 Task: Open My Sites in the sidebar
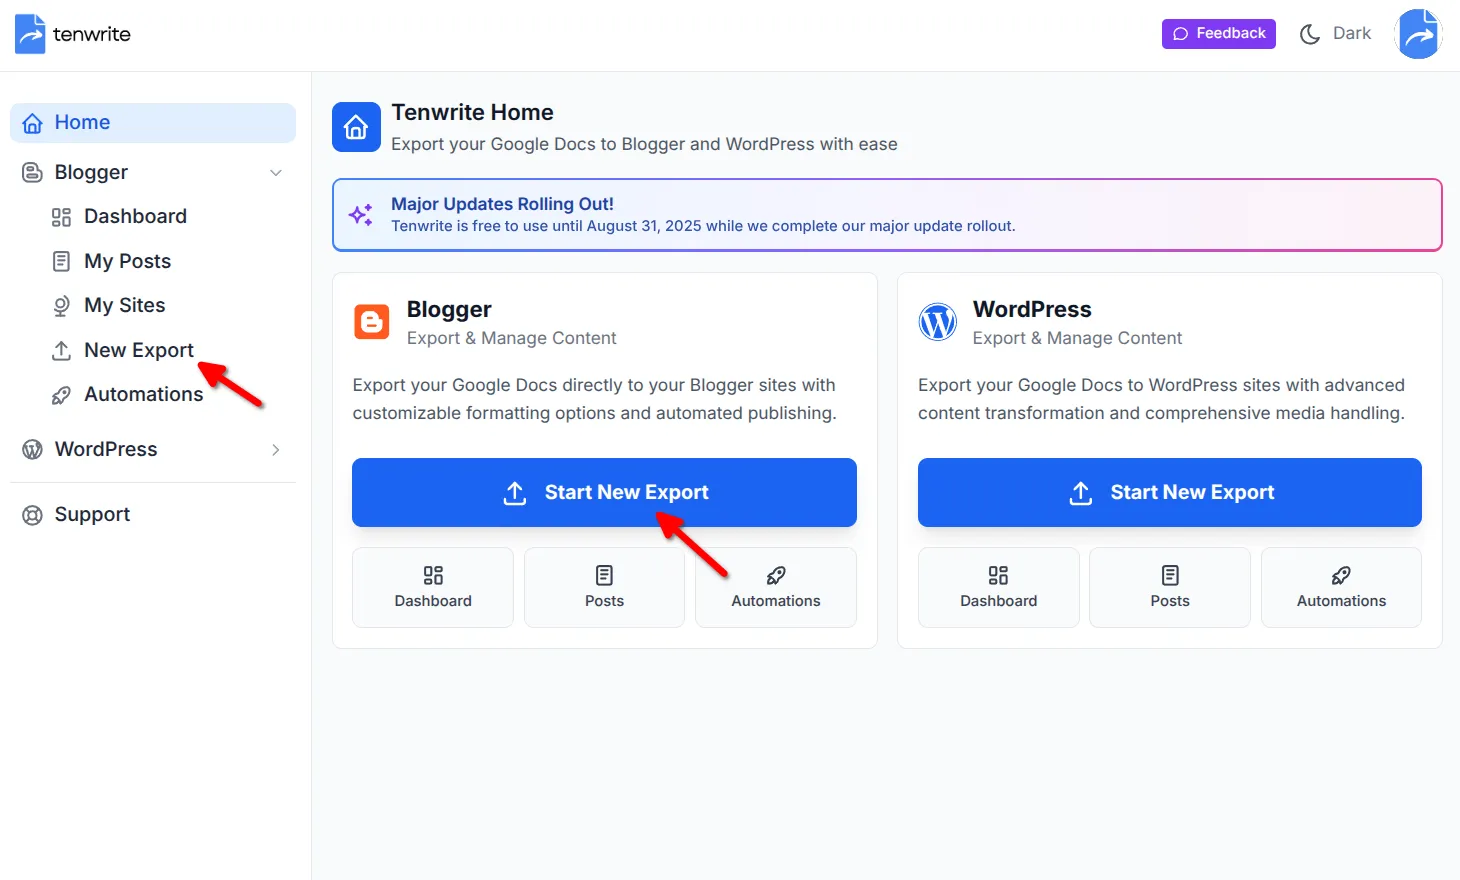[x=124, y=305]
